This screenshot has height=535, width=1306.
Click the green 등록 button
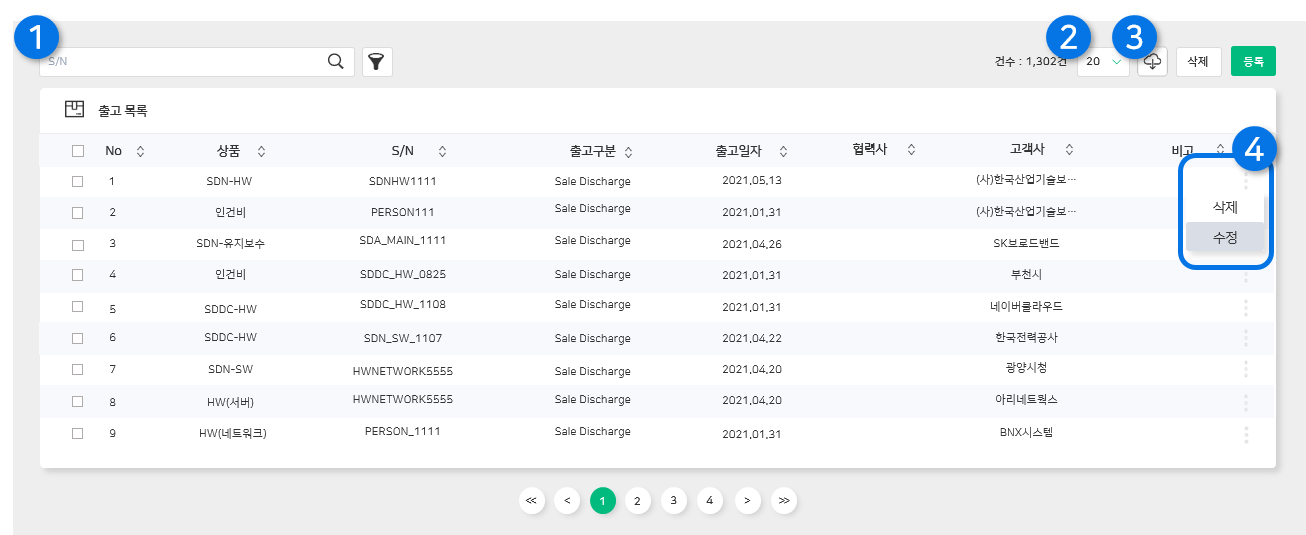click(x=1253, y=62)
